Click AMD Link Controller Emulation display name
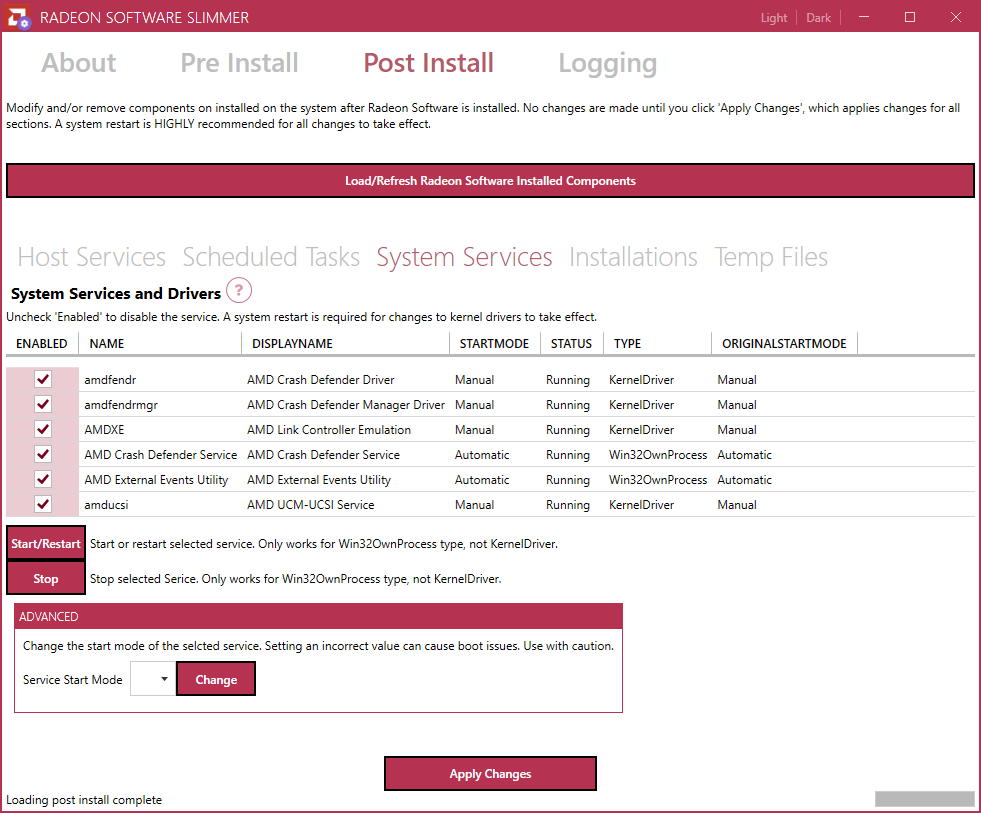Viewport: 981px width, 813px height. (x=329, y=430)
